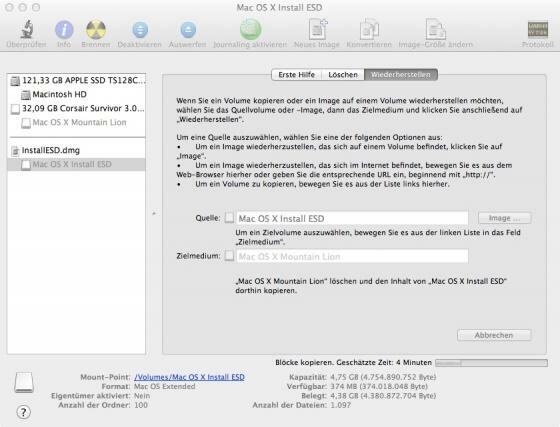Click the Image ... button

(504, 218)
